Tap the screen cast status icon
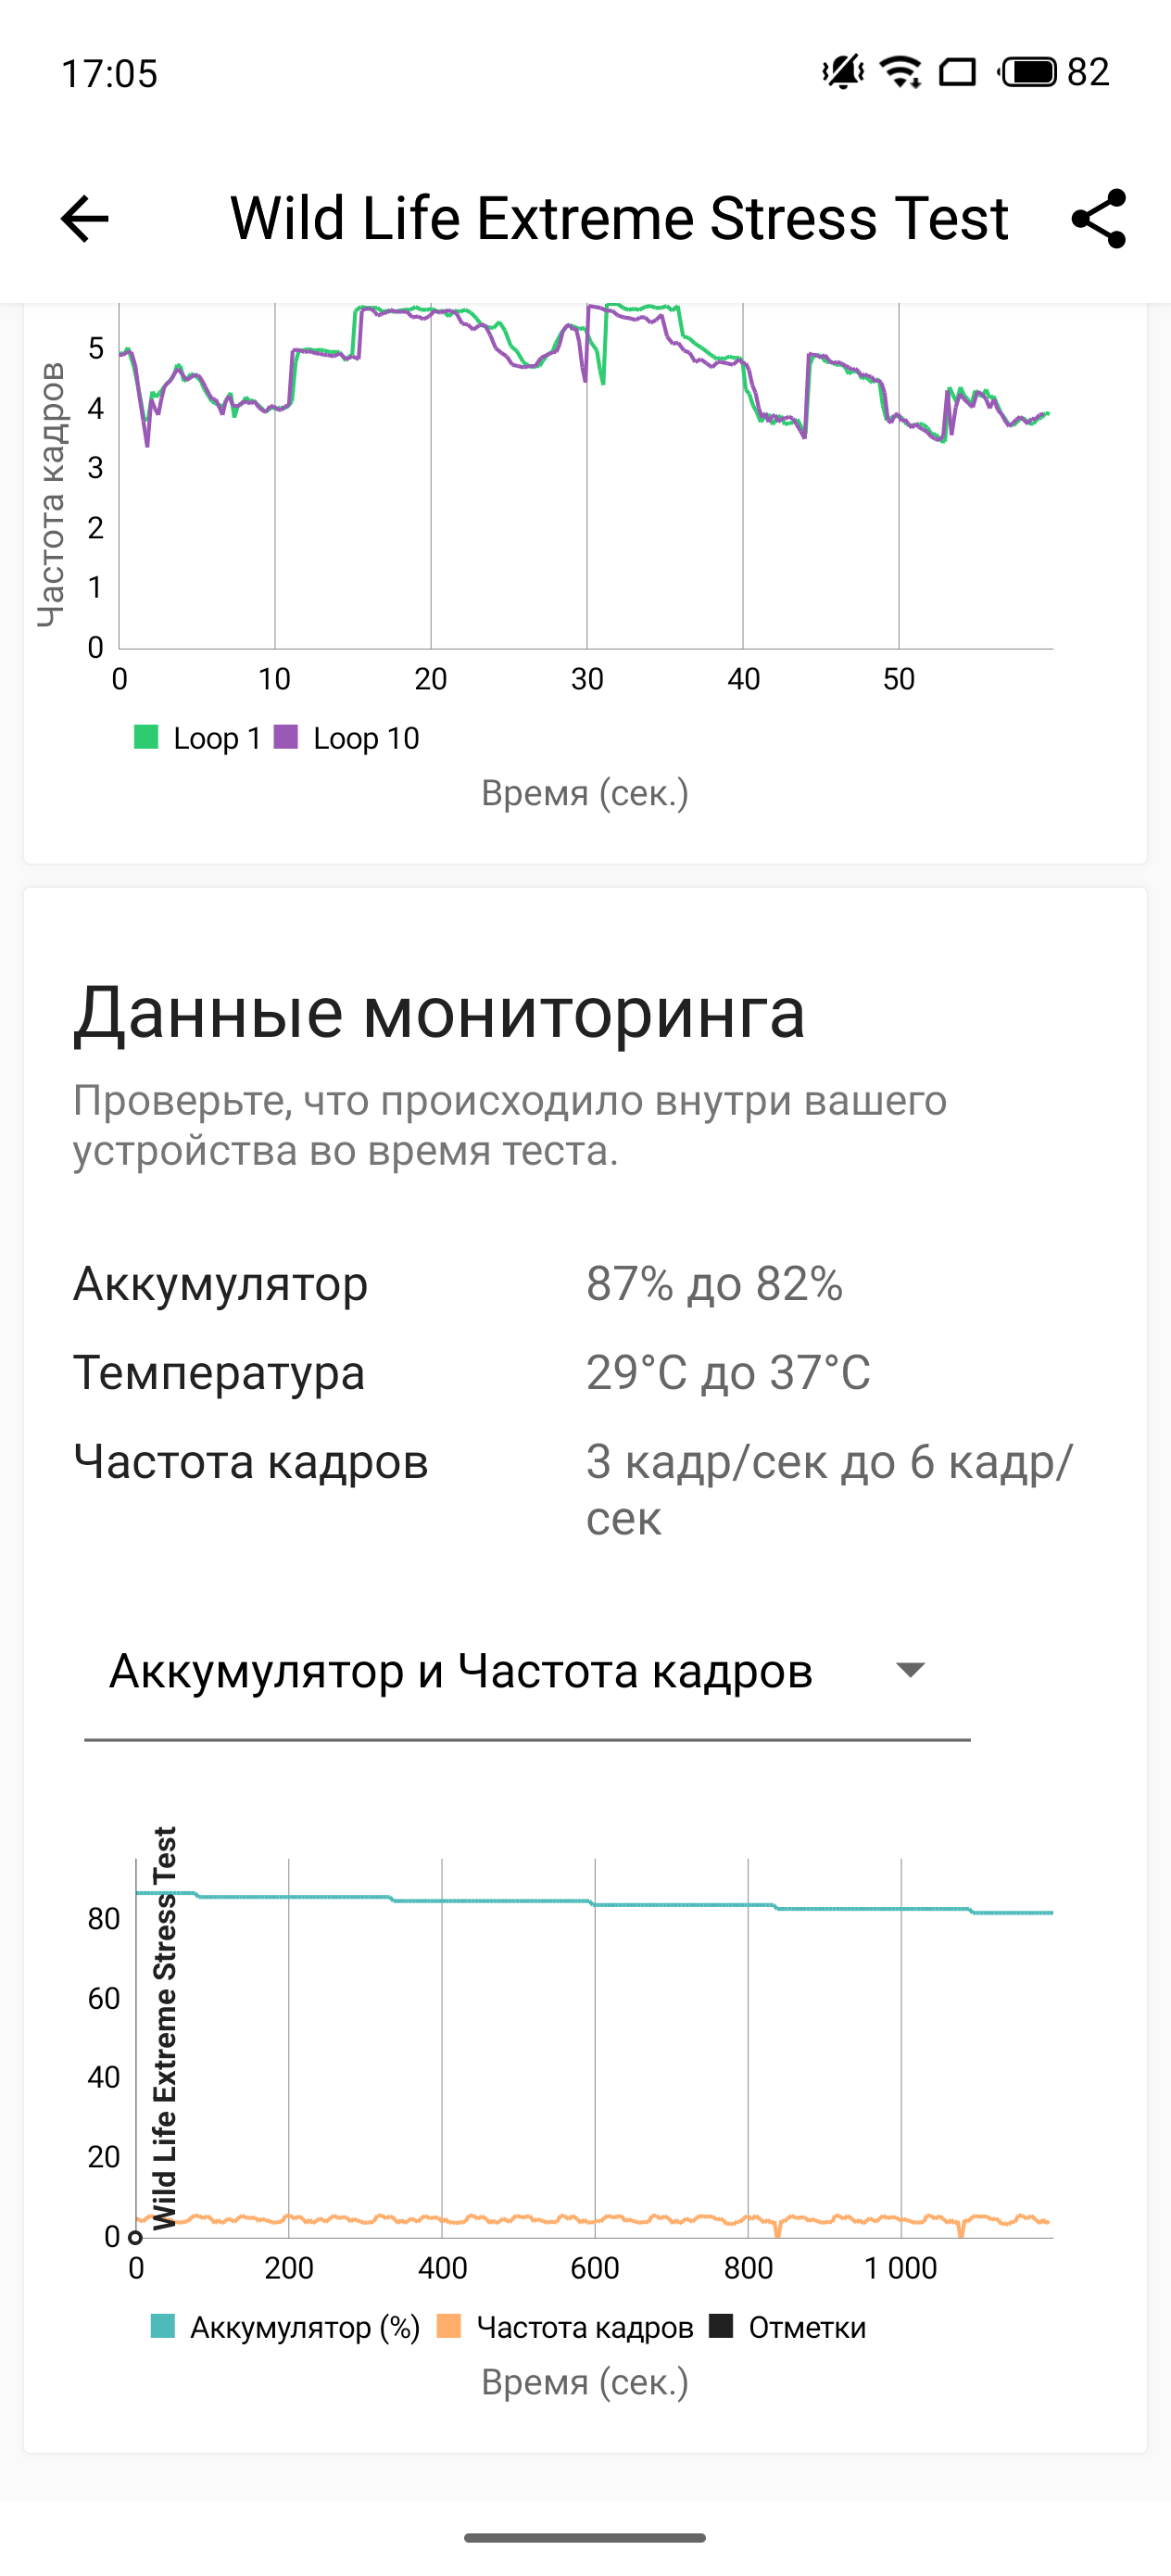1171x2576 pixels. [x=957, y=72]
